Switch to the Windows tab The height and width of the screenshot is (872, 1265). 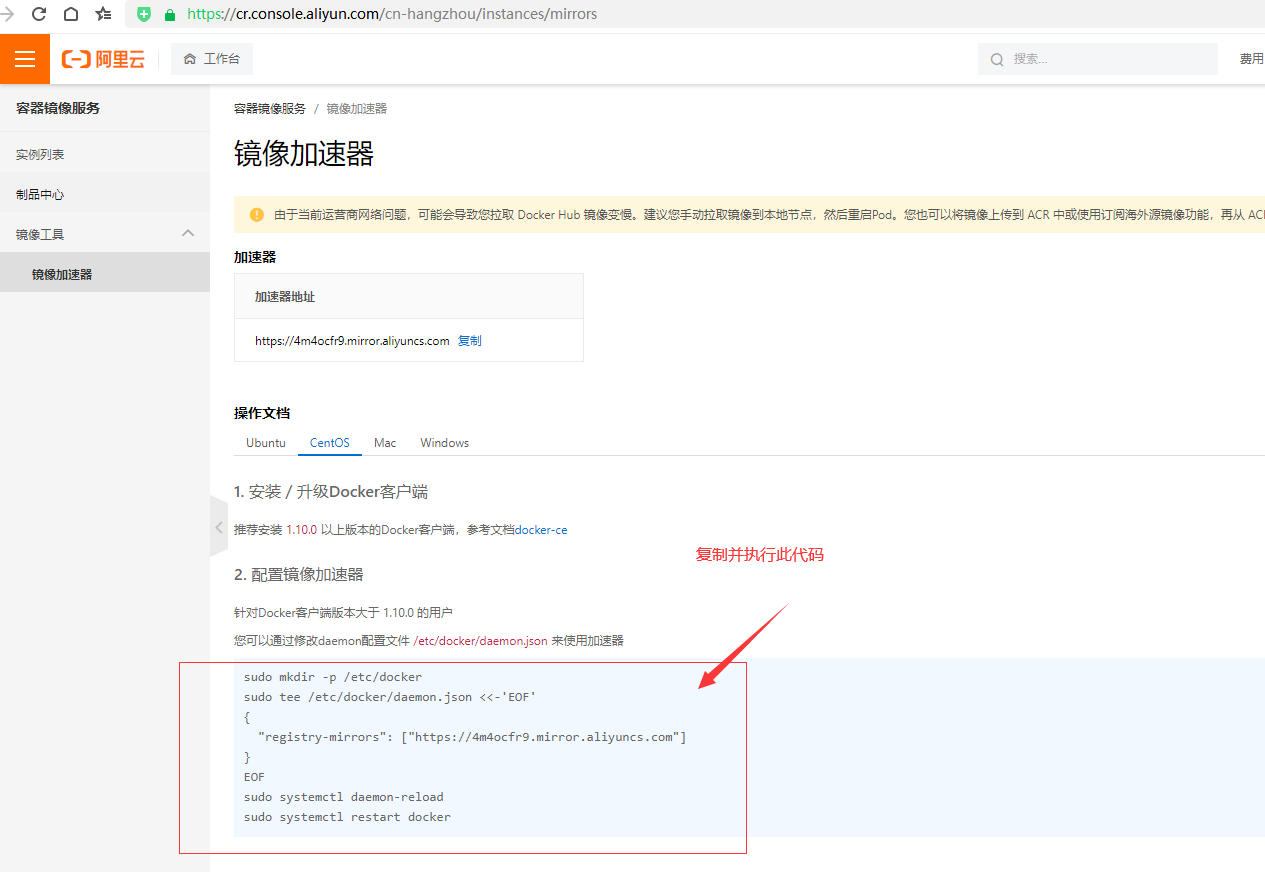444,443
